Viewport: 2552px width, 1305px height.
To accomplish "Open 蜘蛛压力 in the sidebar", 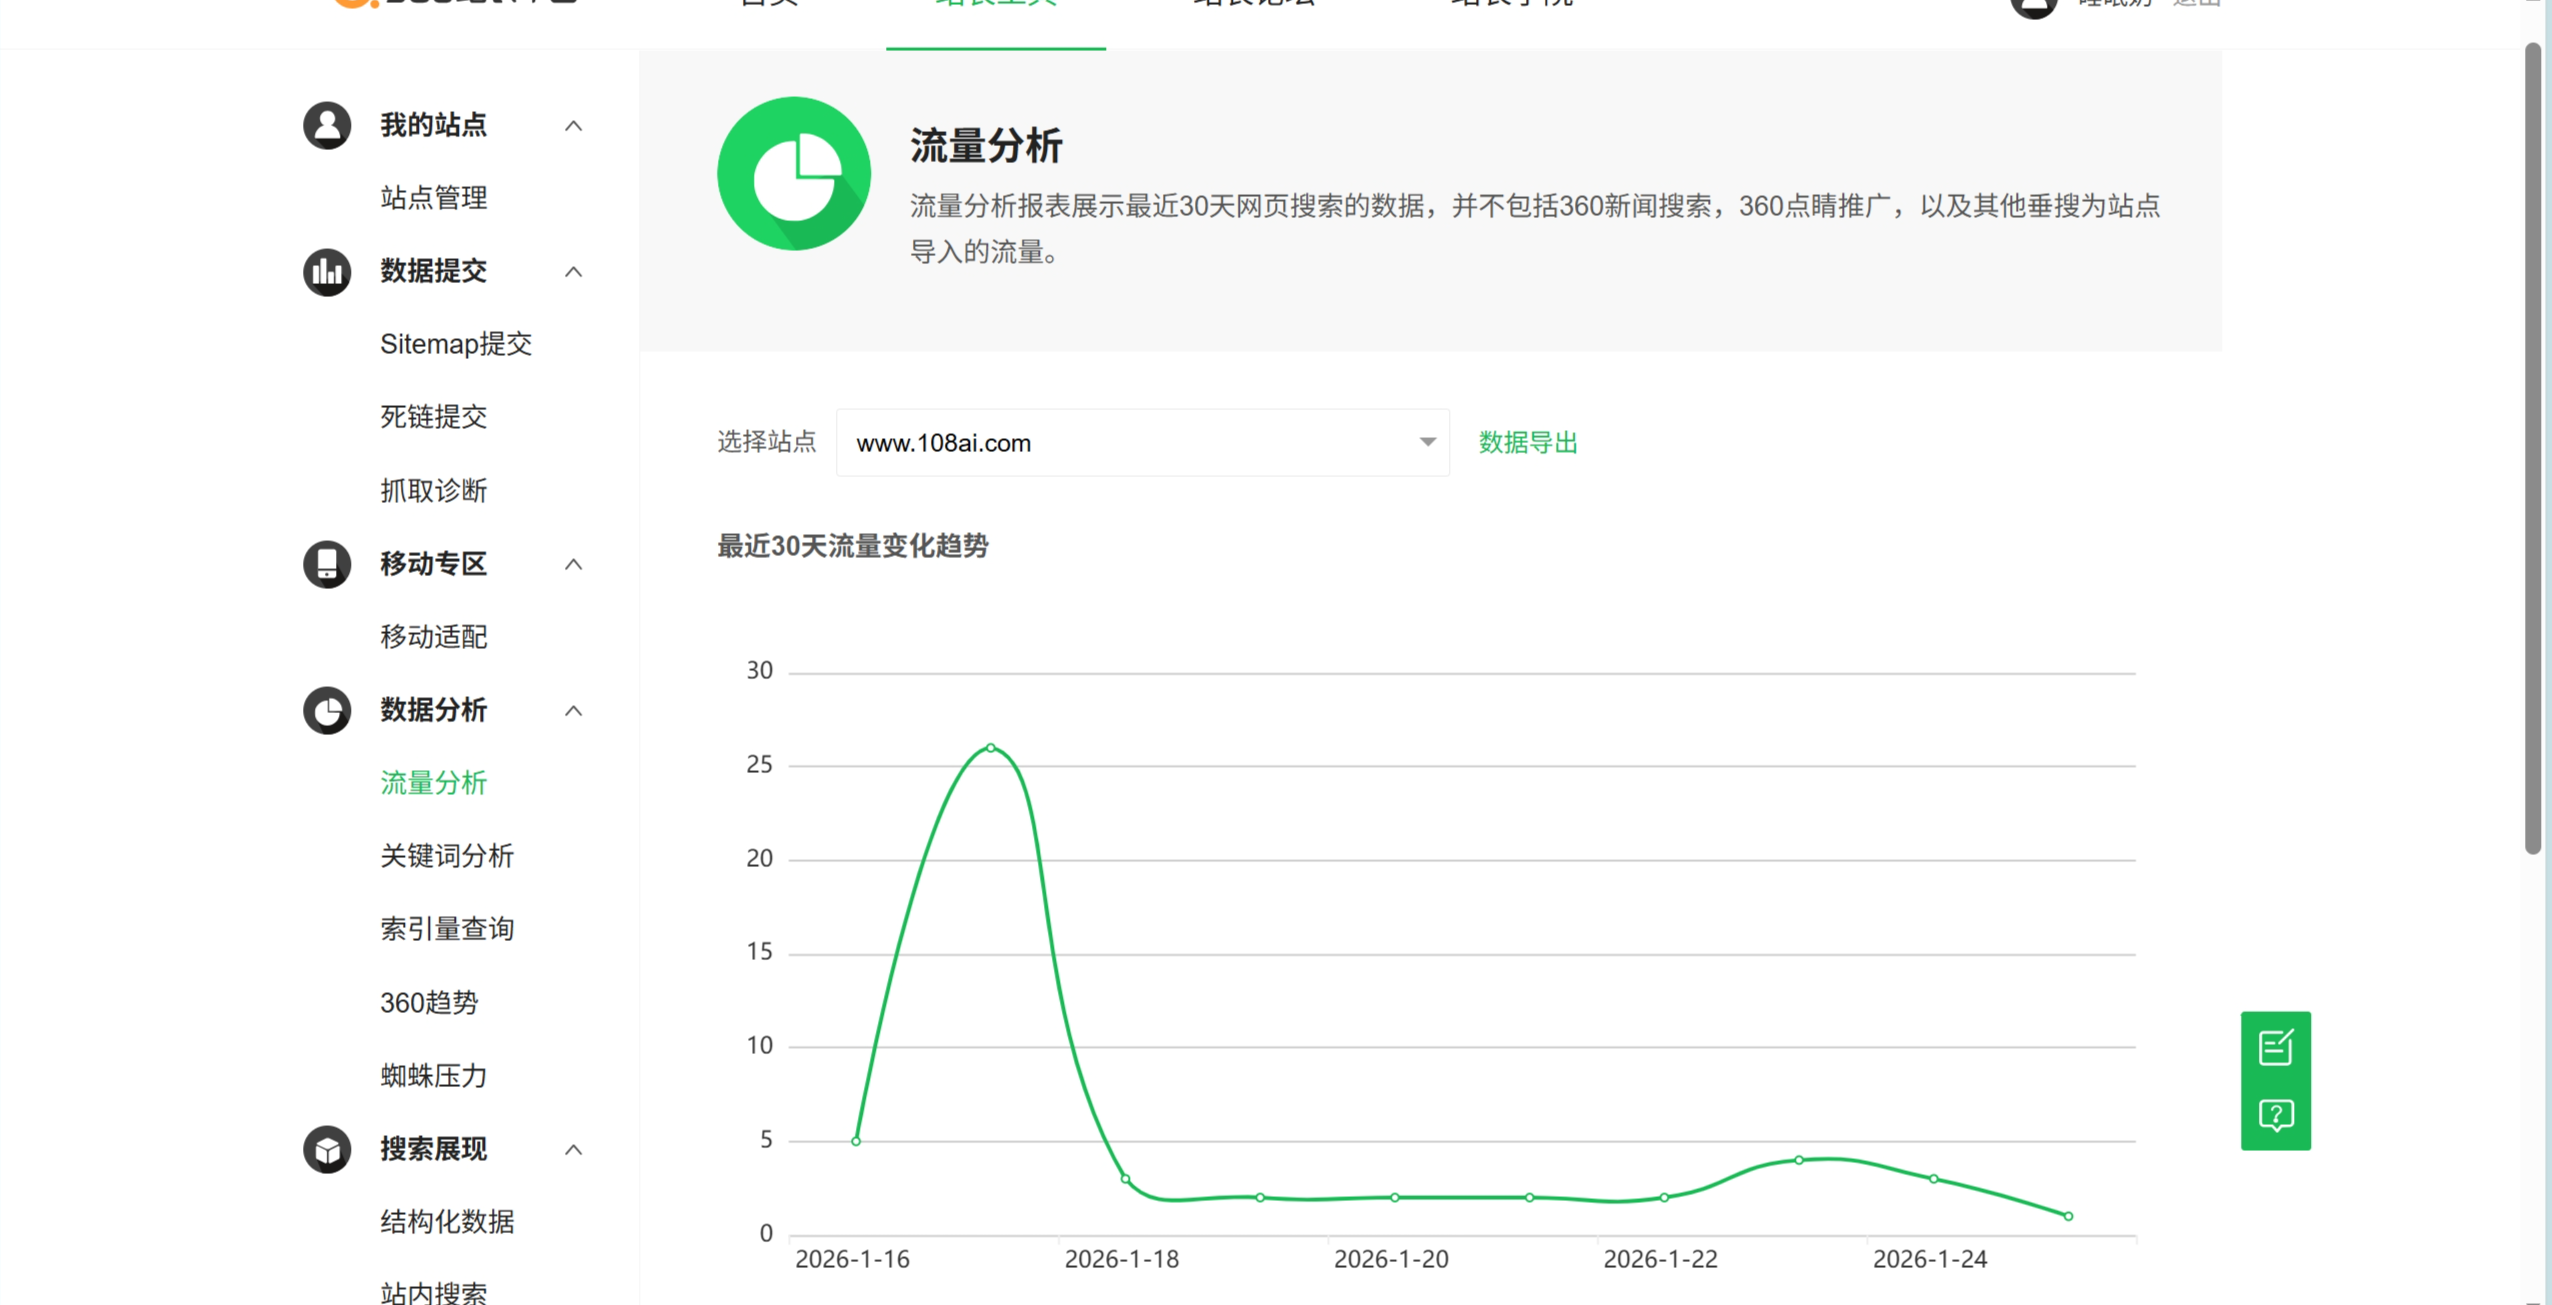I will tap(434, 1076).
